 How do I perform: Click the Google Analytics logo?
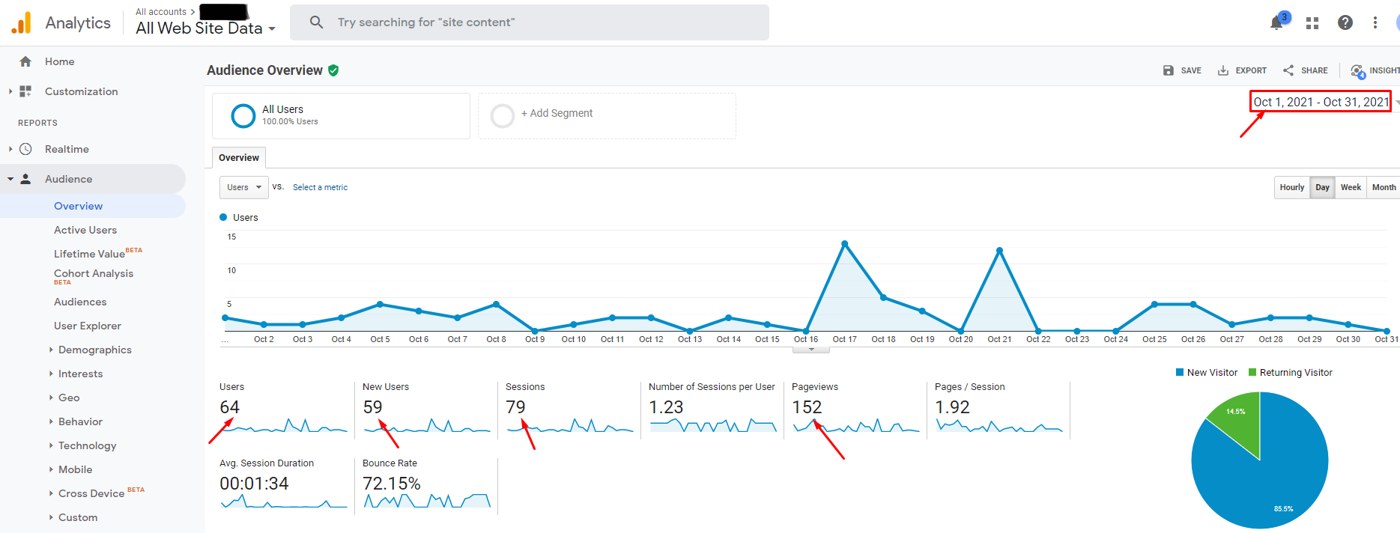tap(21, 22)
